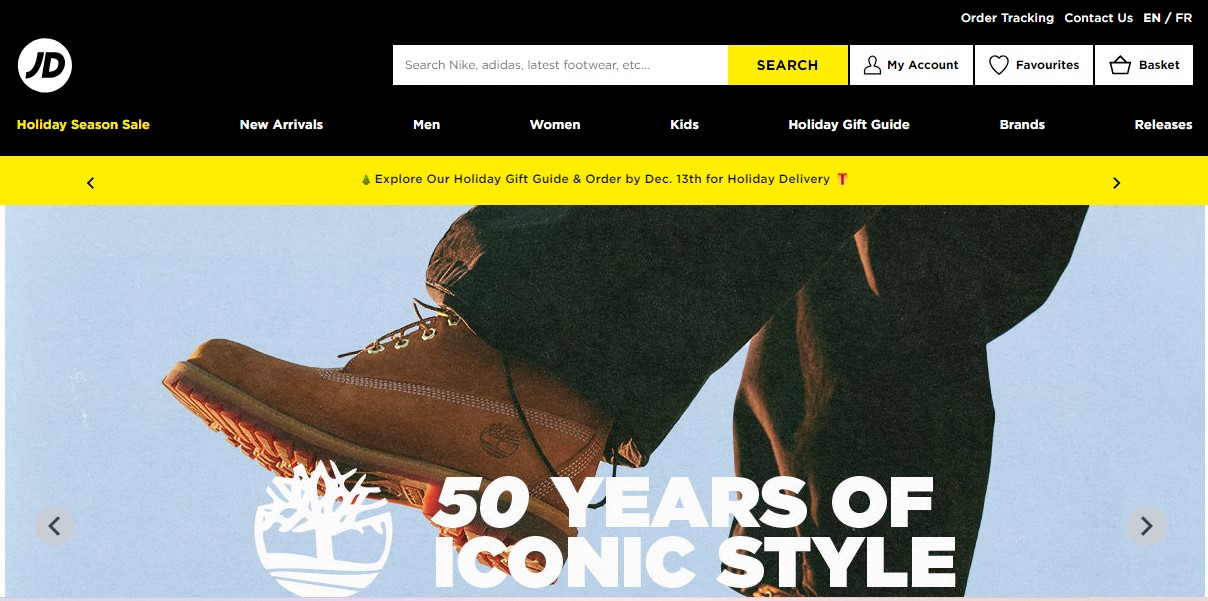Show previous promo message in yellow bar

click(x=91, y=183)
